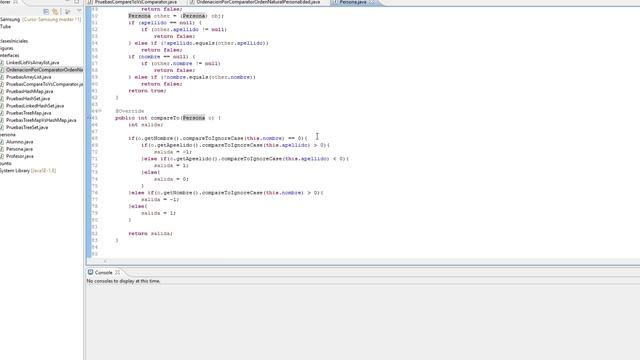640x360 pixels.
Task: Click the 'public int compareTo' method declaration
Action: click(x=168, y=118)
